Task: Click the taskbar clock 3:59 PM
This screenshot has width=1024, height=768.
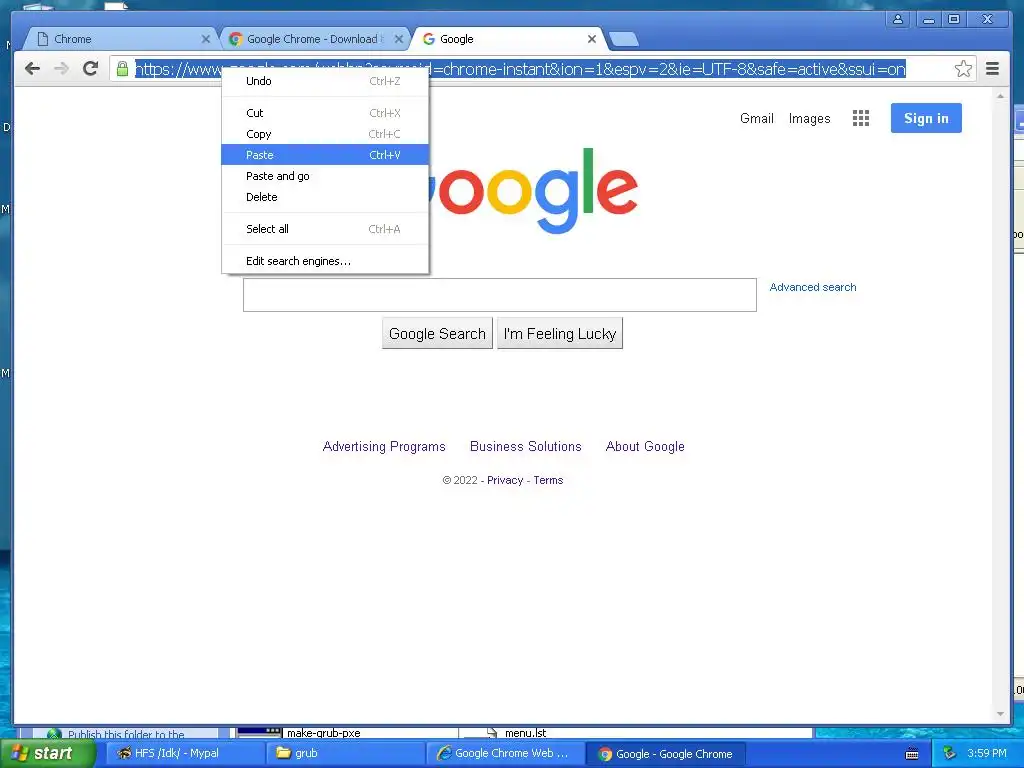Action: 987,753
